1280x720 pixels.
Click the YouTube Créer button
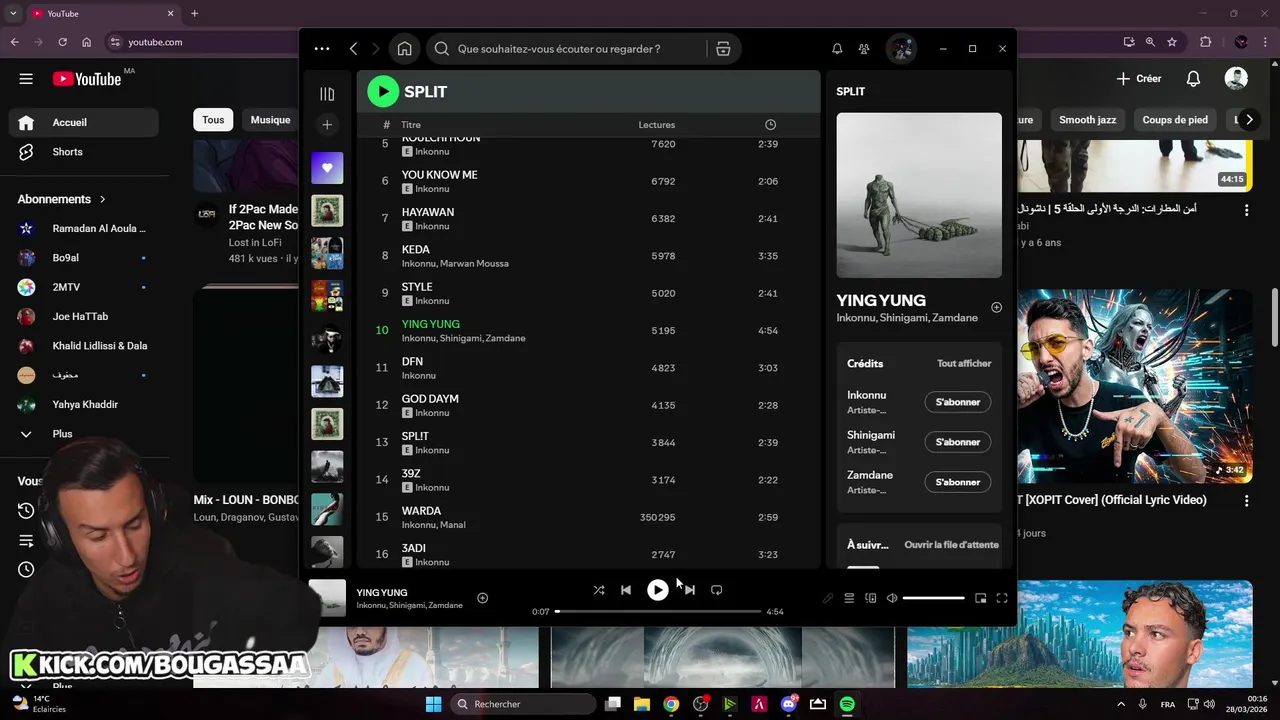tap(1139, 79)
